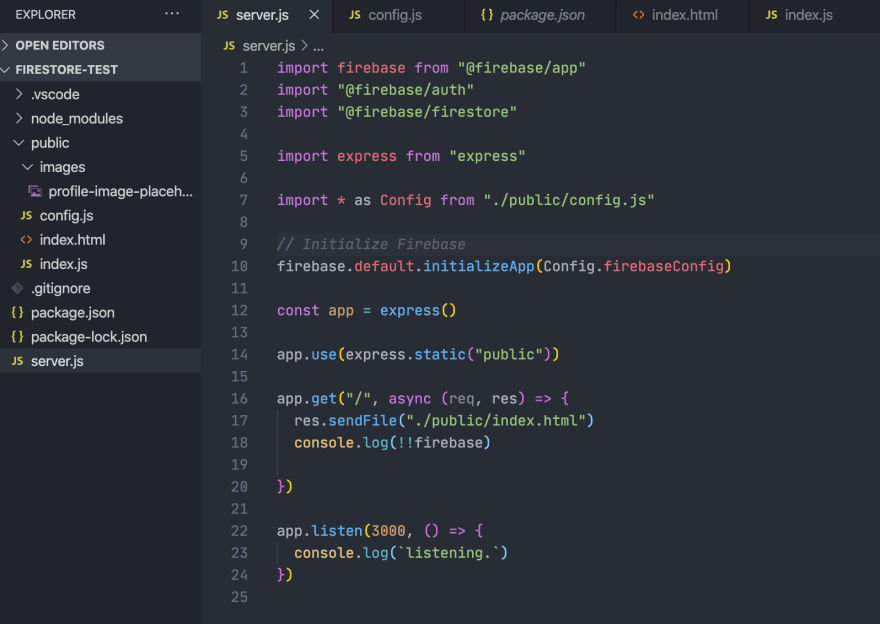Open package-lock.json in the file tree
The height and width of the screenshot is (624, 880).
(x=100, y=337)
